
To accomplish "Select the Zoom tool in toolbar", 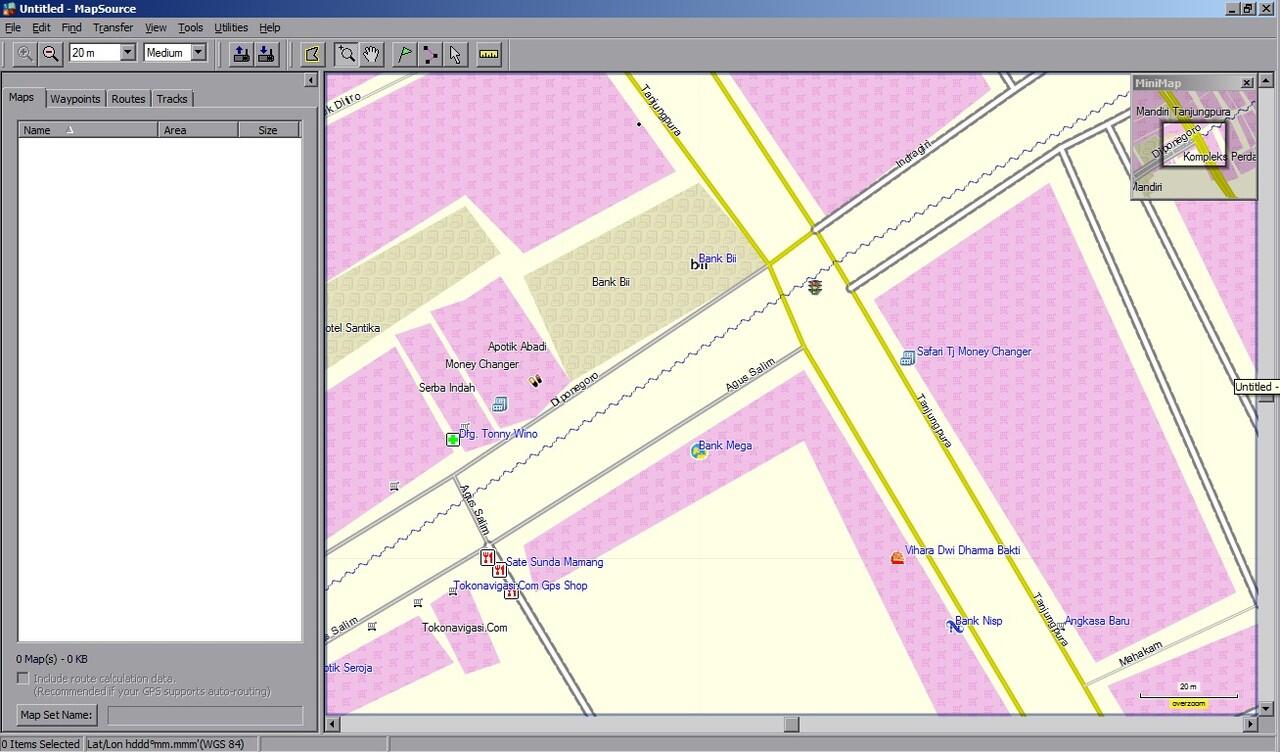I will pyautogui.click(x=346, y=53).
